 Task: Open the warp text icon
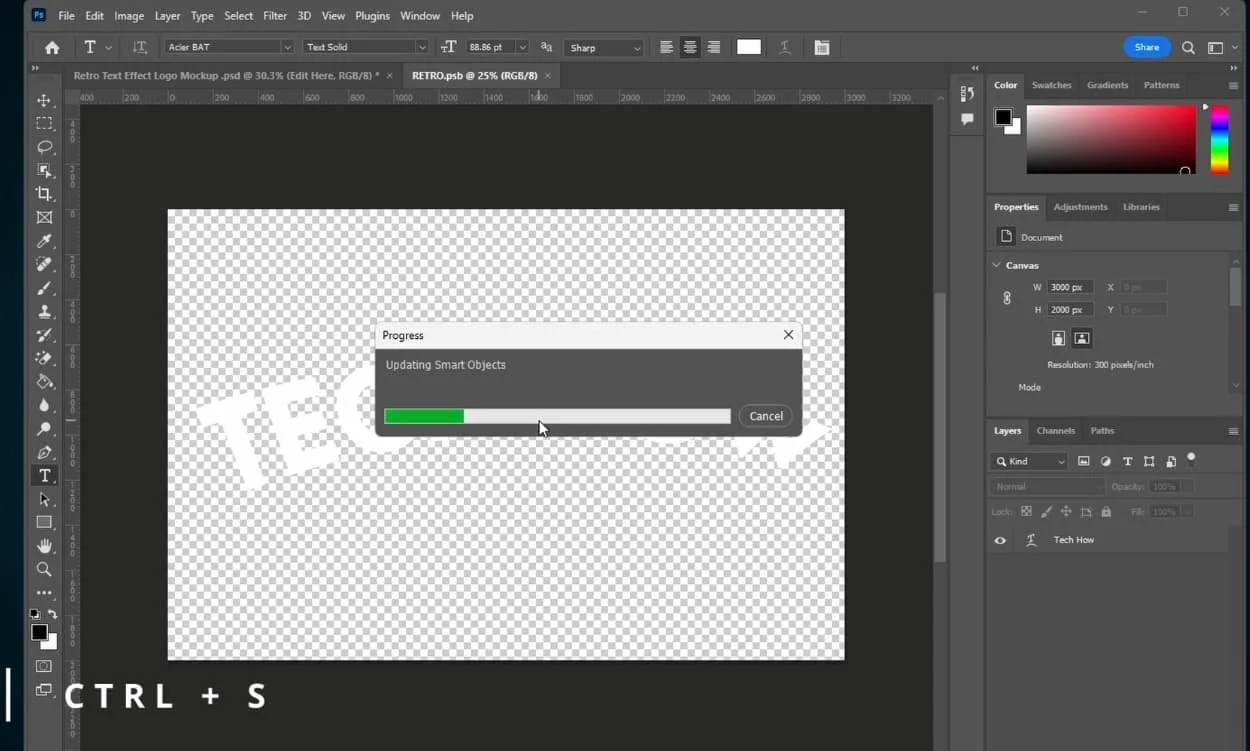pos(785,47)
